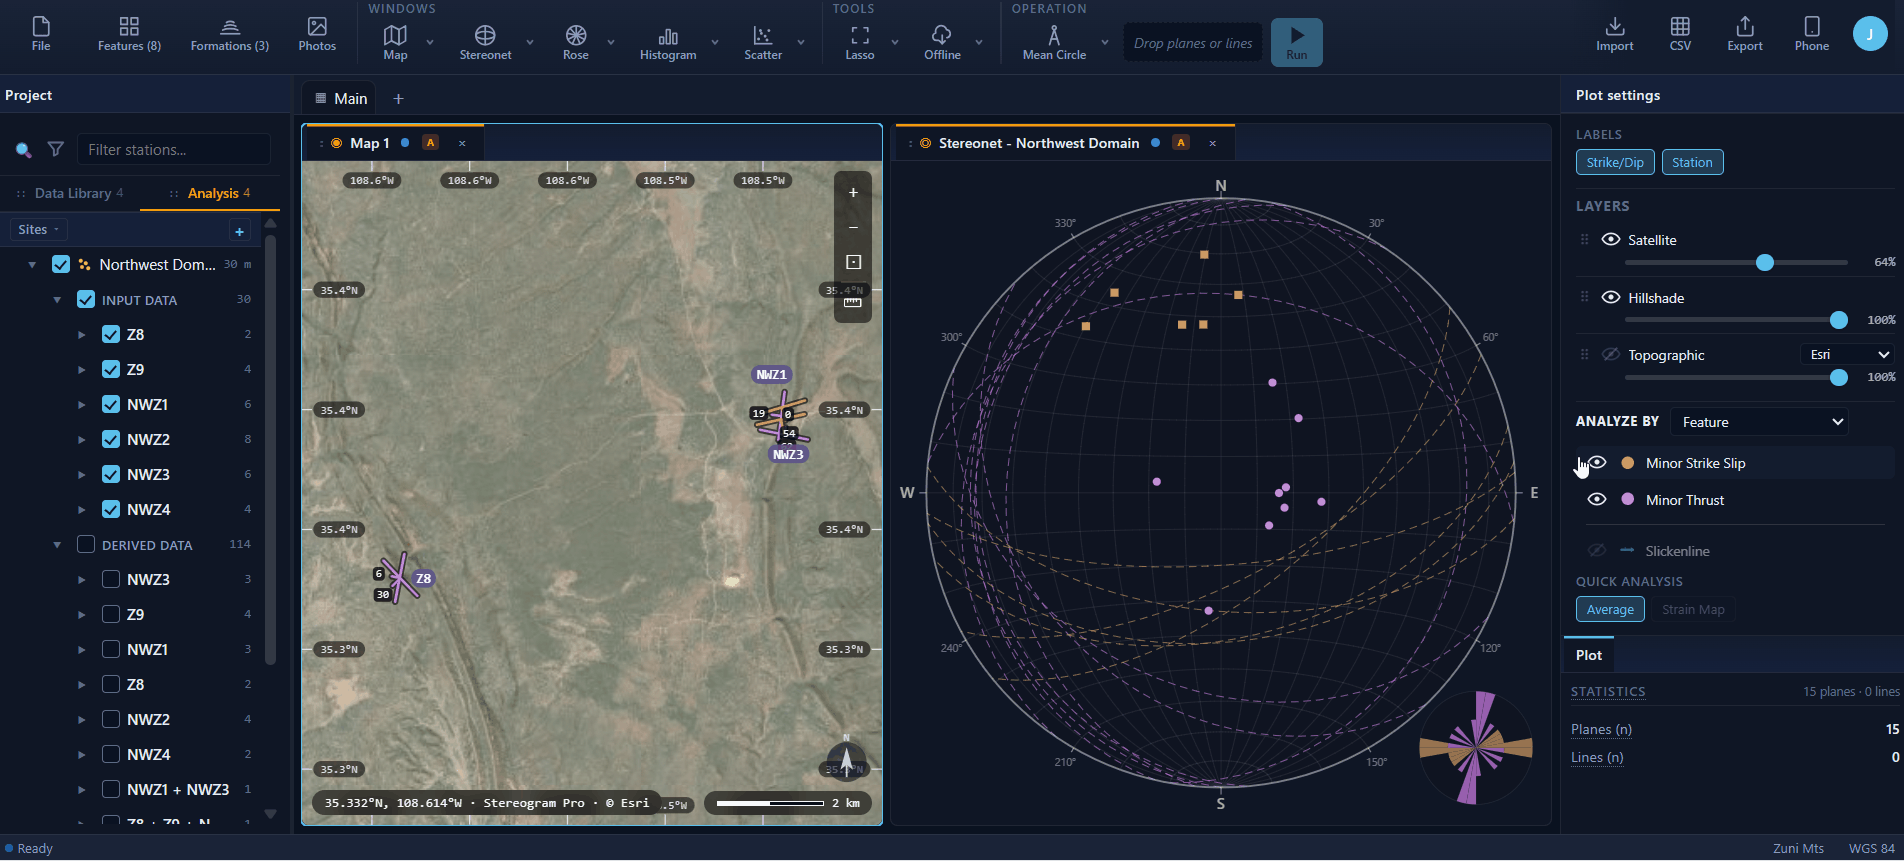Open the CSV export icon
The image size is (1904, 861).
click(x=1680, y=34)
